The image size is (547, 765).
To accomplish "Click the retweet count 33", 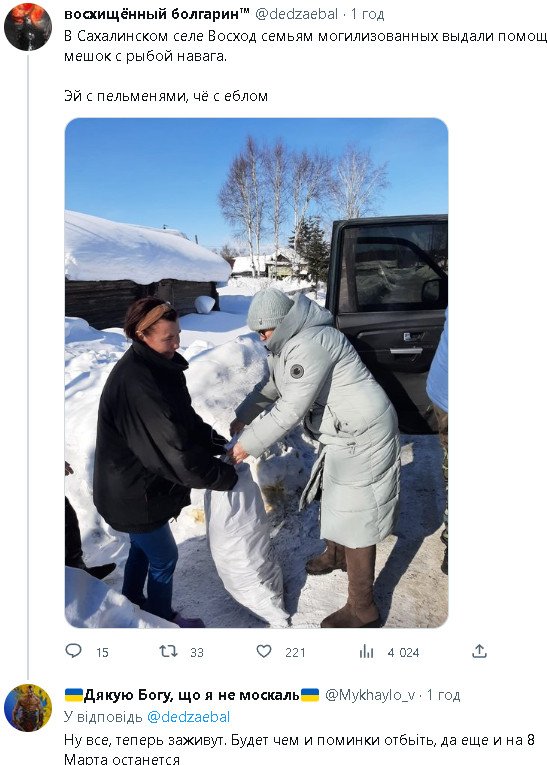I will [x=197, y=652].
